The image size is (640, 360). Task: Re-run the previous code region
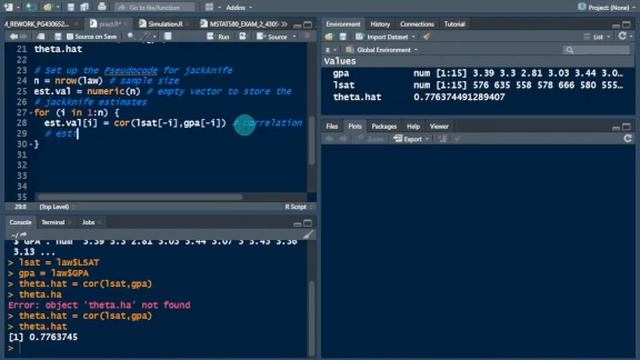coord(243,36)
